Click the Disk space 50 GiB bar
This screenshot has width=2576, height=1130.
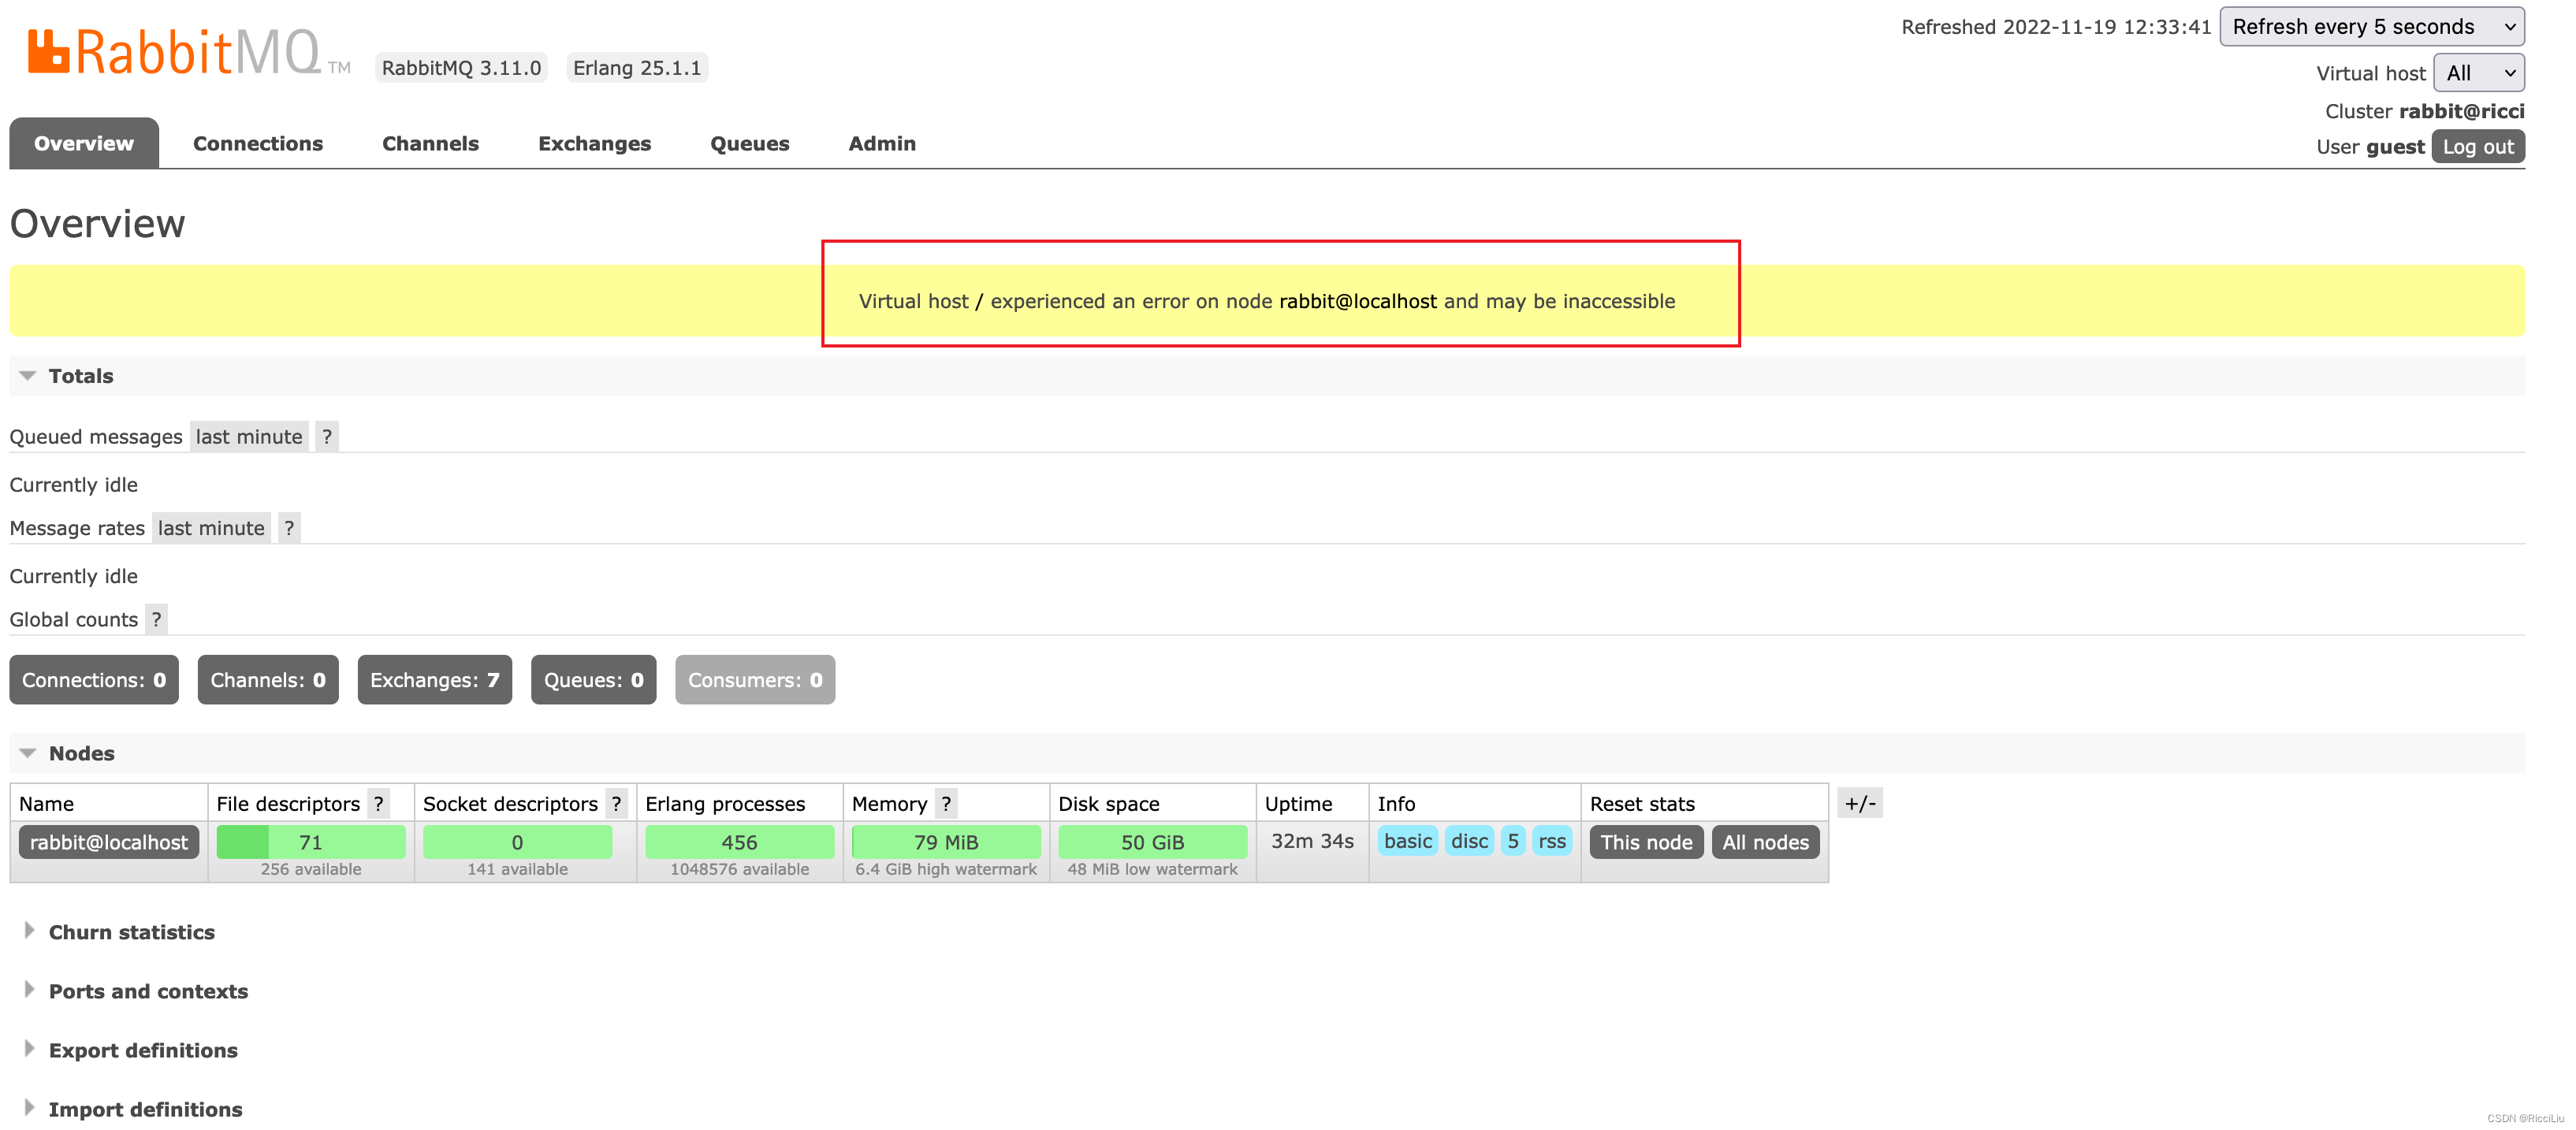(1152, 842)
